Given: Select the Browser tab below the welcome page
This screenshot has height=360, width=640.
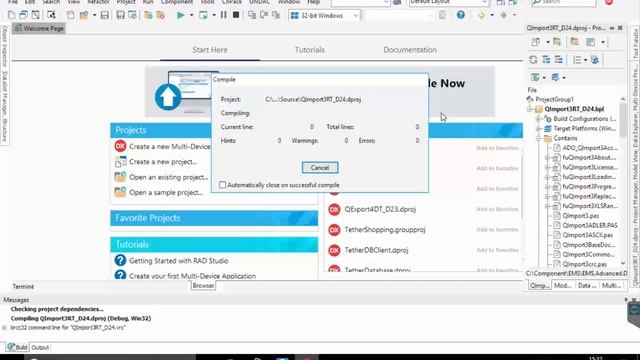Looking at the screenshot, I should tap(203, 286).
